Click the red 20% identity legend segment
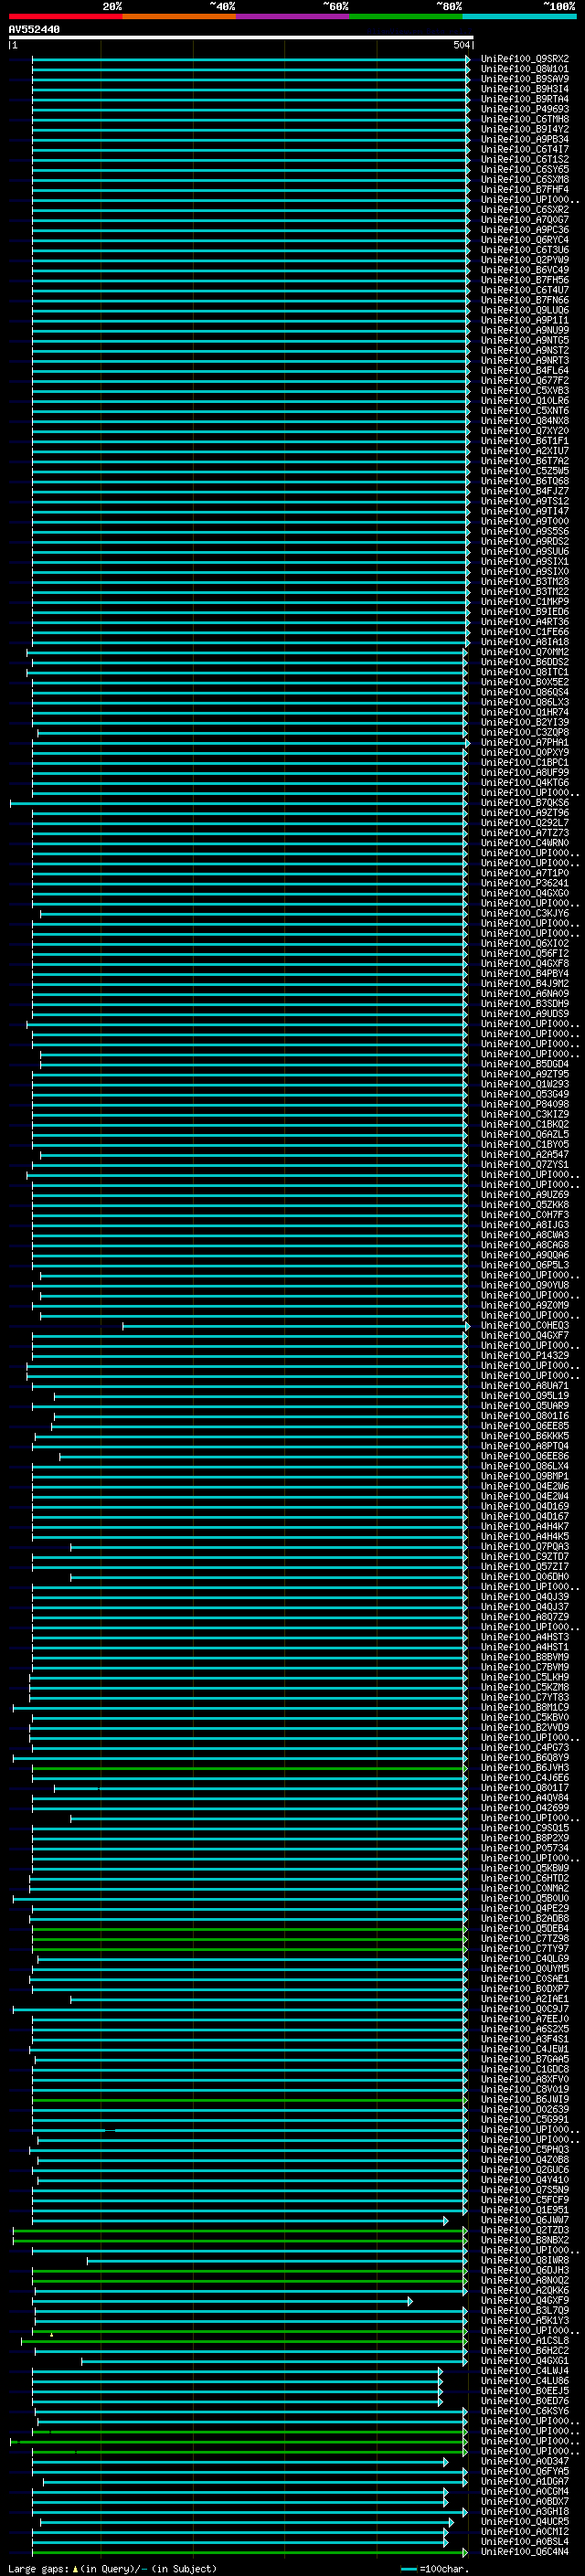 pos(65,16)
